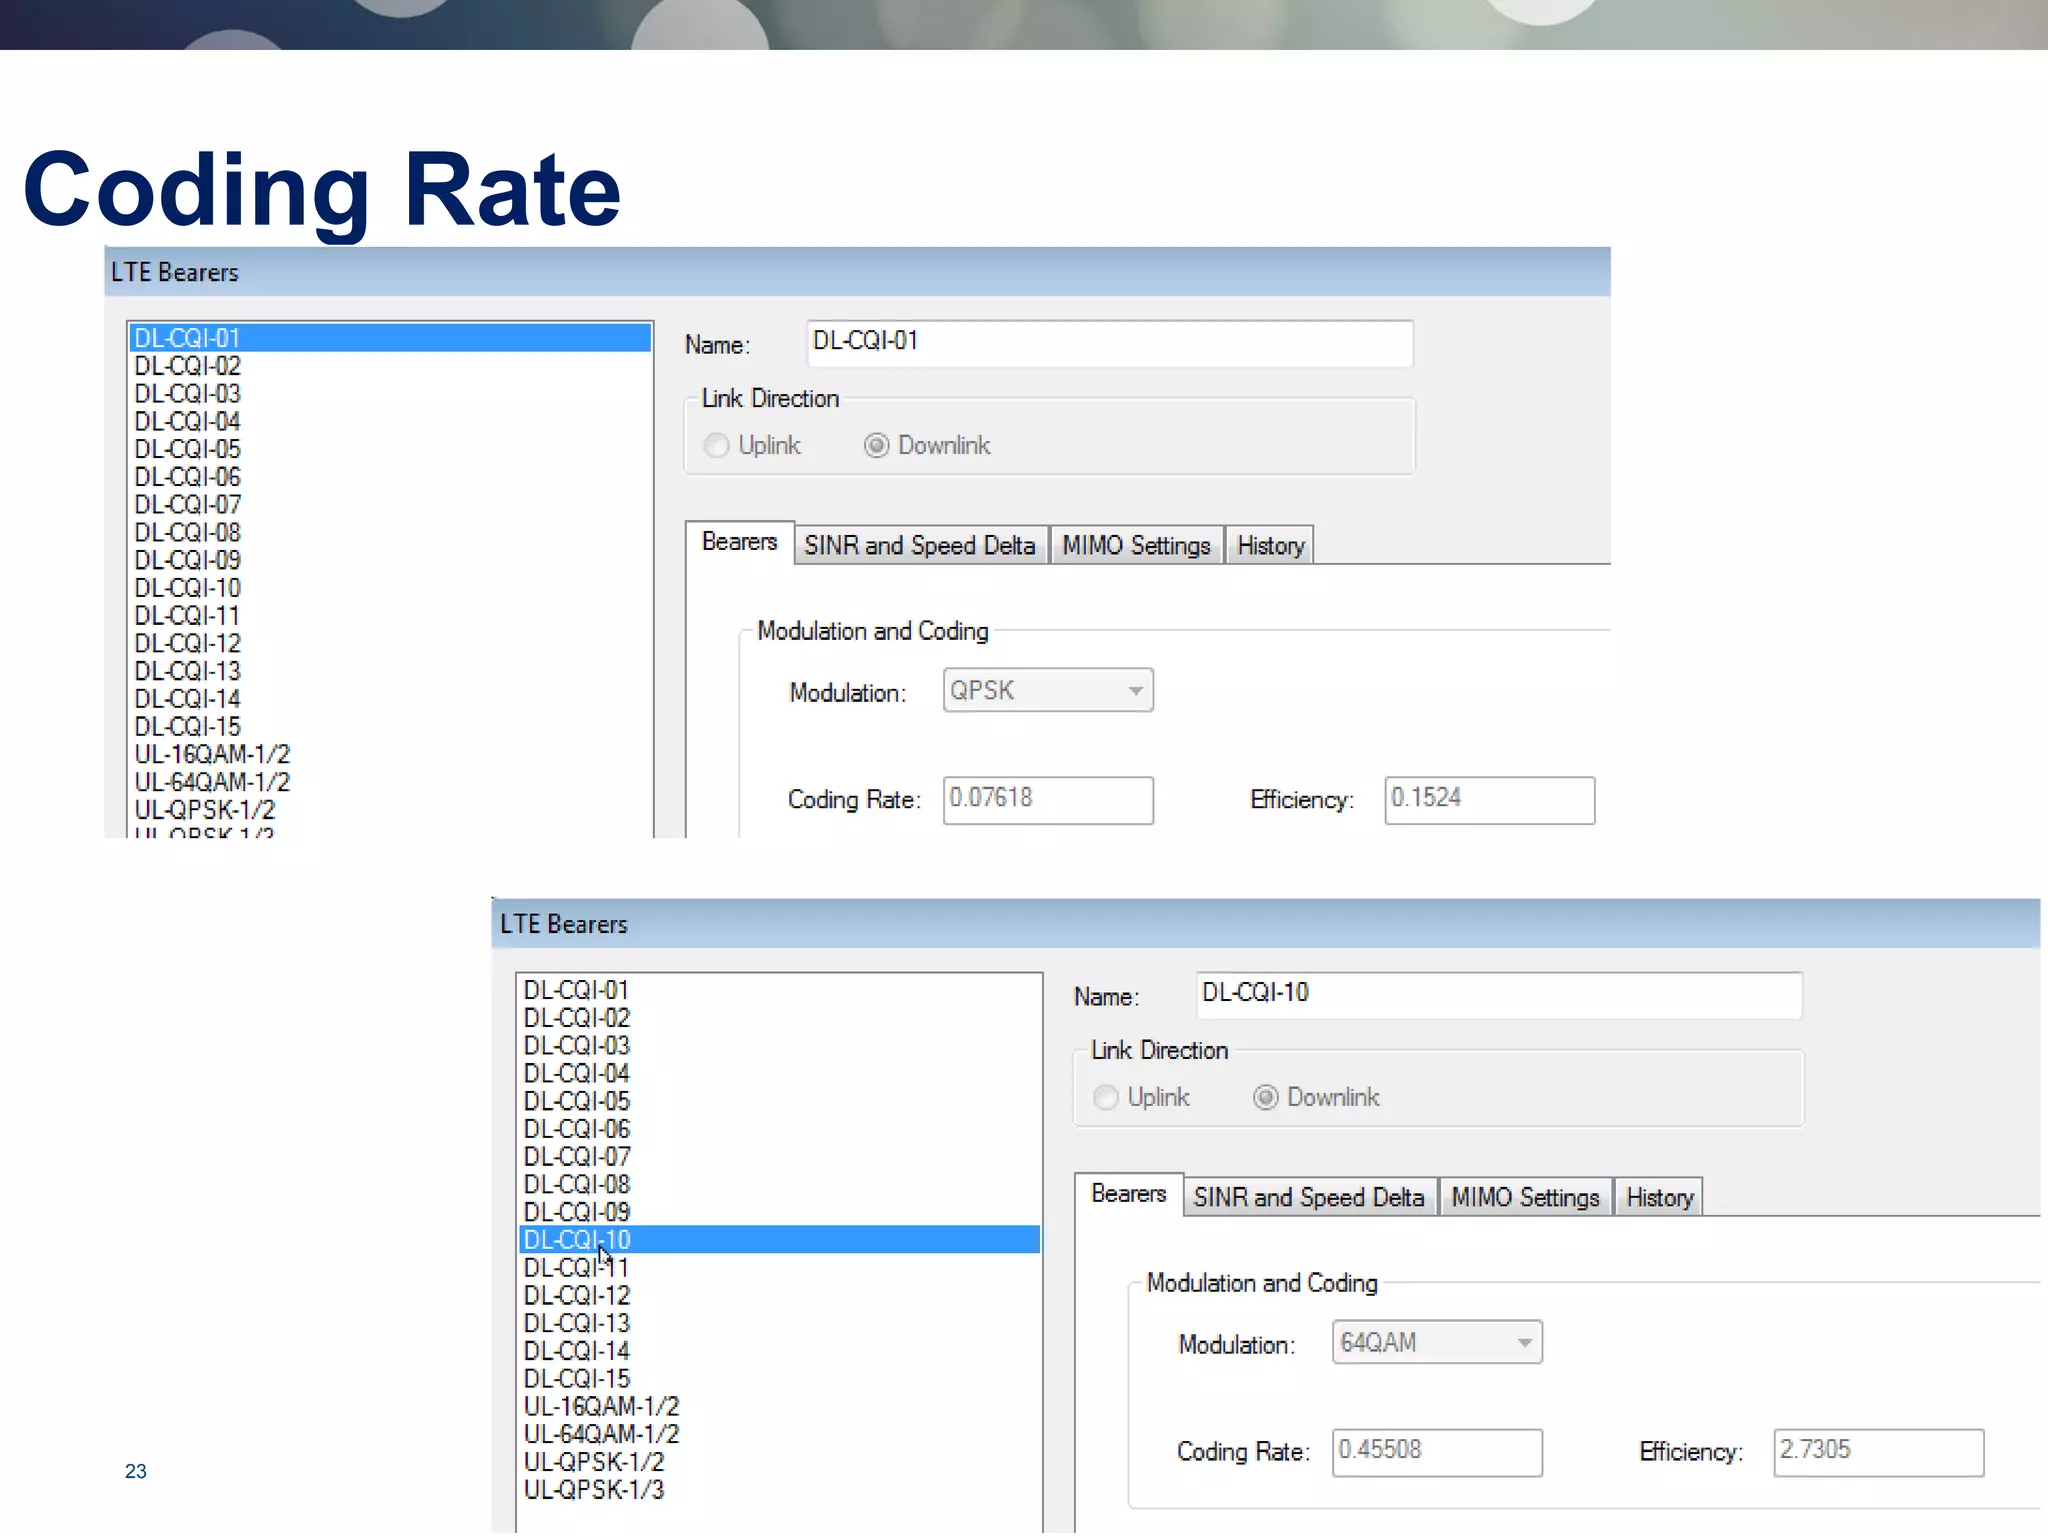Select highlighted DL-CQI-10 in bottom window list

tap(780, 1240)
